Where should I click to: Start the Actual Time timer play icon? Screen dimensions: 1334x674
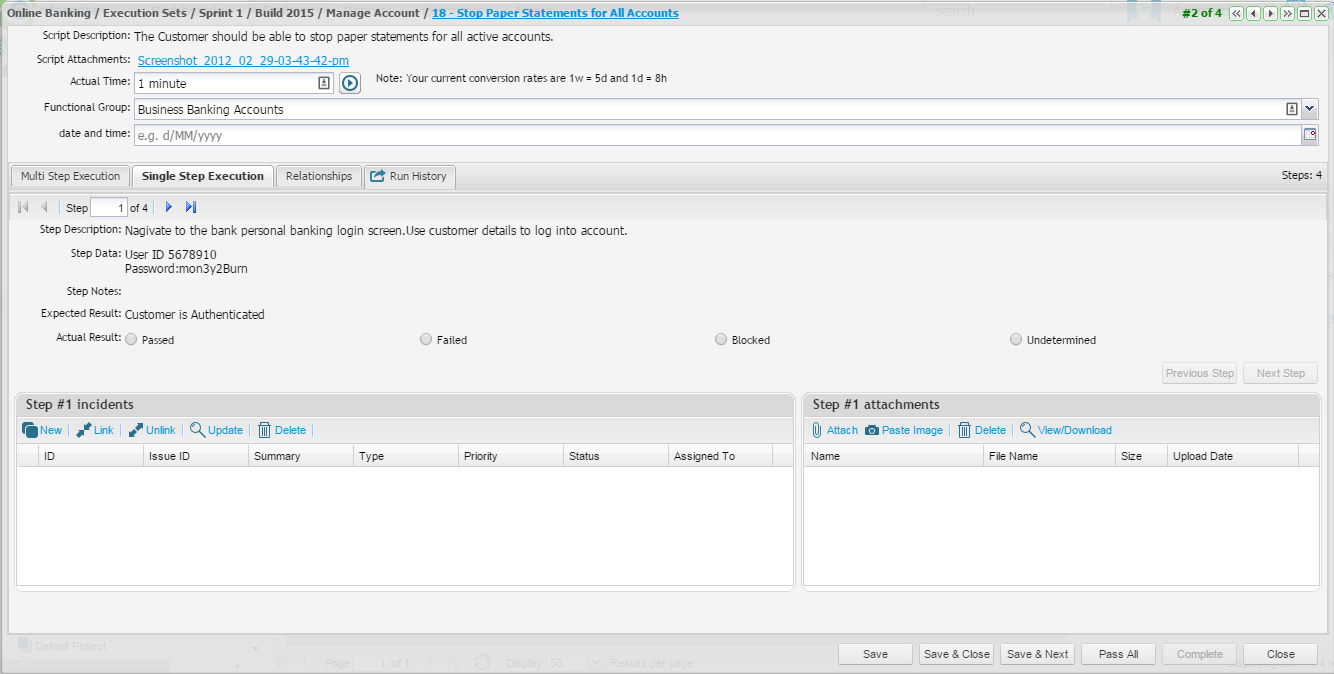coord(349,84)
